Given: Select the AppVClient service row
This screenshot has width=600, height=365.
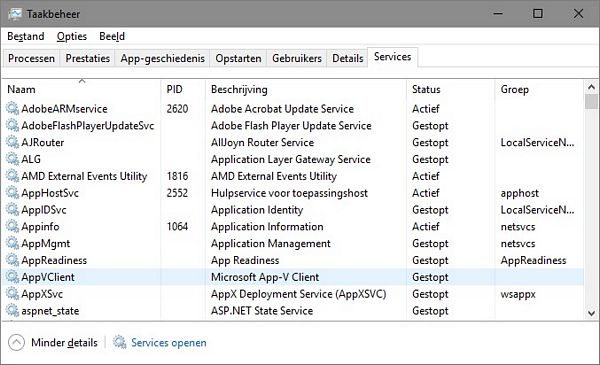Looking at the screenshot, I should coord(293,277).
